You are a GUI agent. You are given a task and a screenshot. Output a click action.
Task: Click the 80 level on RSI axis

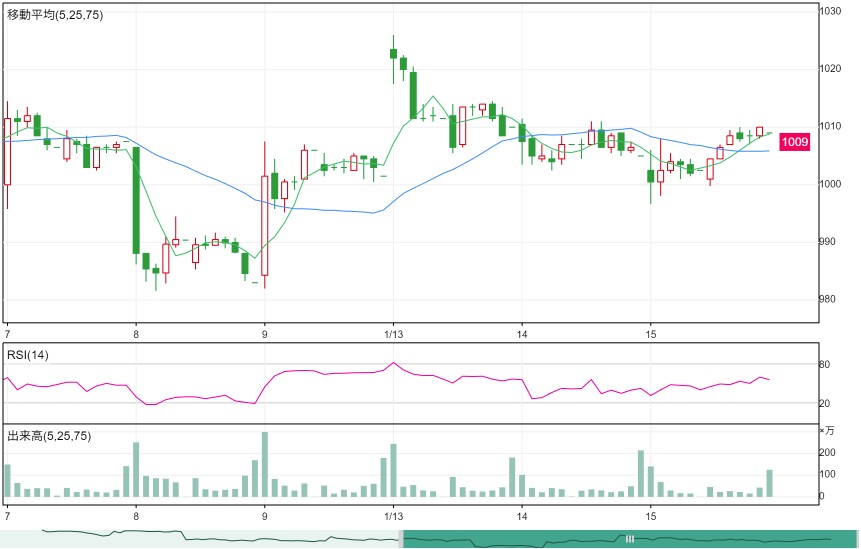coord(825,365)
